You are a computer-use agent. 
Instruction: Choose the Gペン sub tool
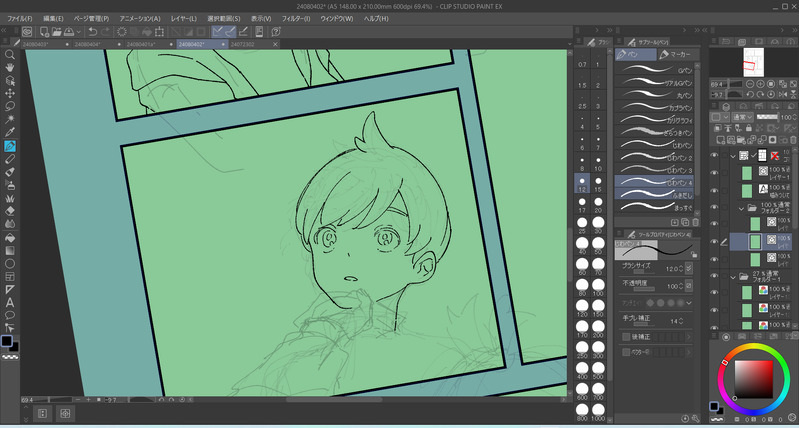click(654, 70)
